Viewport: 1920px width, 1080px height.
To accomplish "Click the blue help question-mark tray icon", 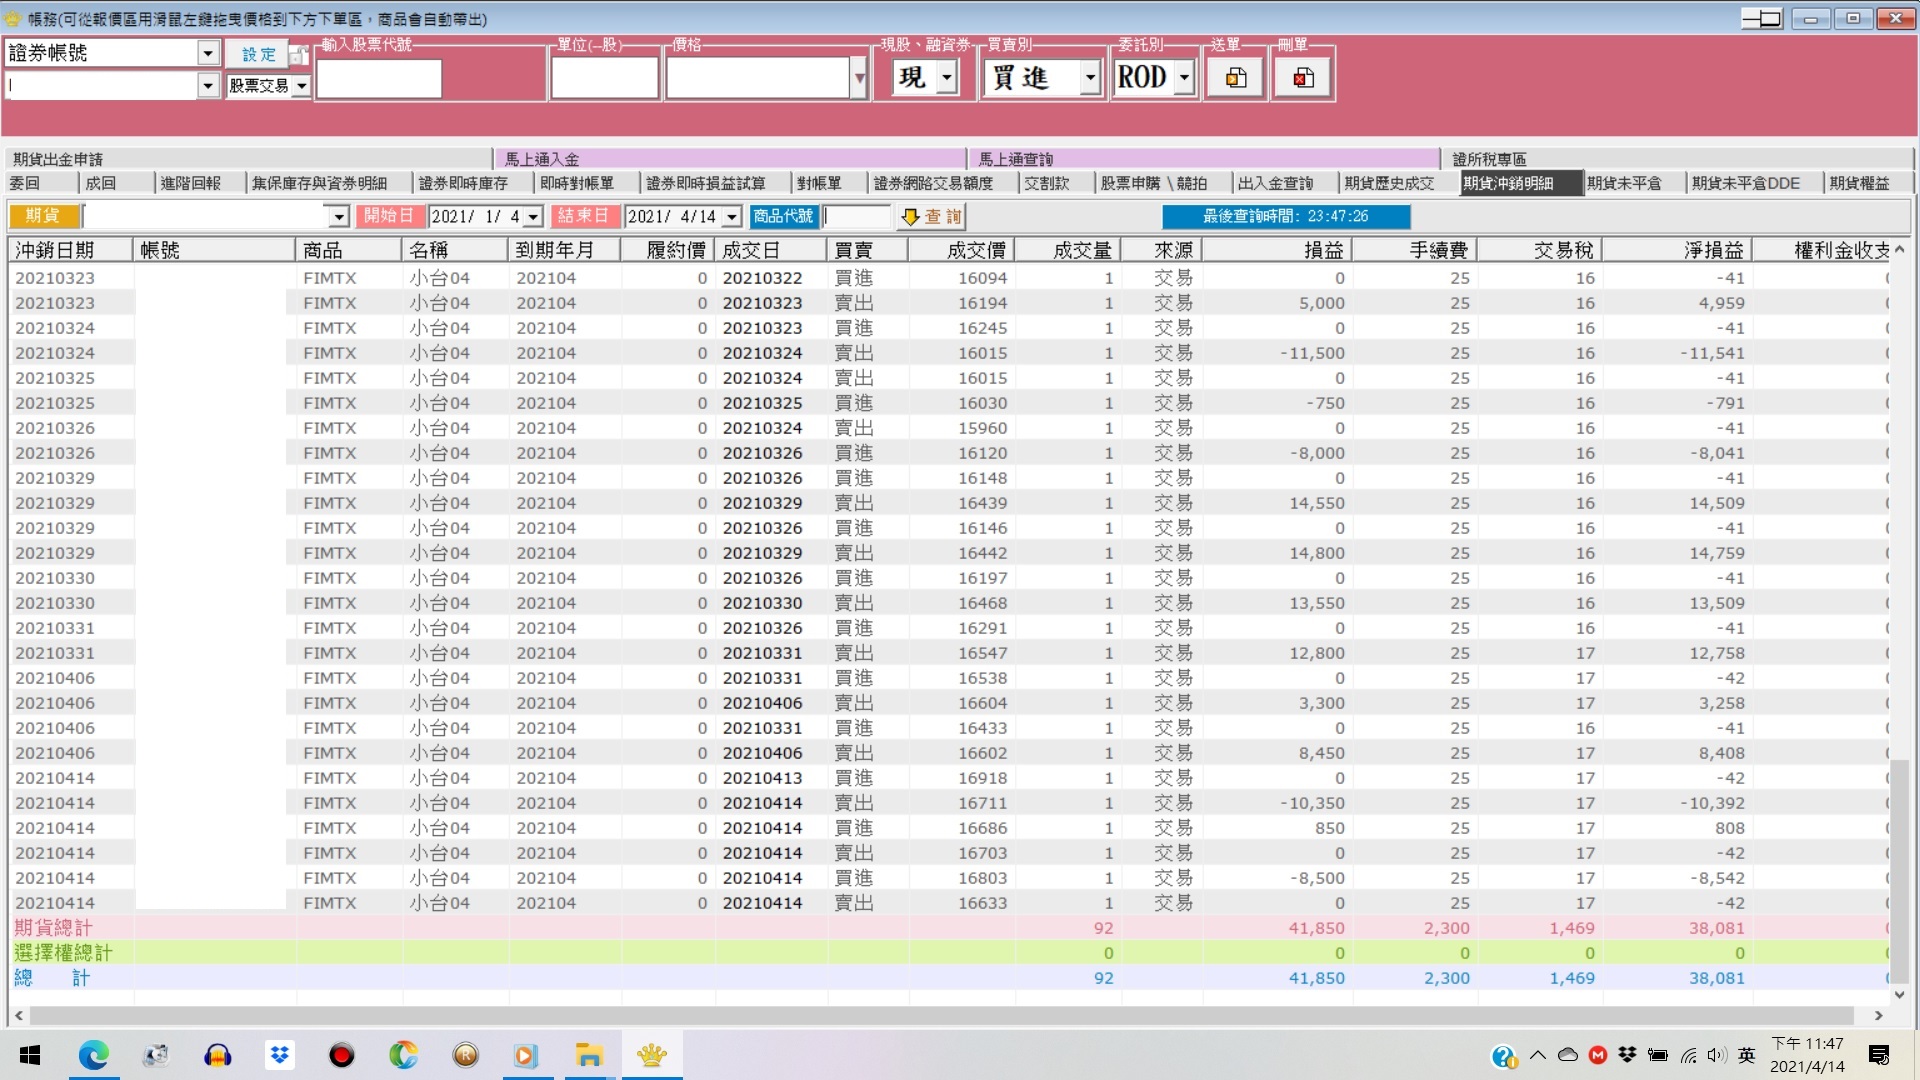I will click(1503, 1056).
